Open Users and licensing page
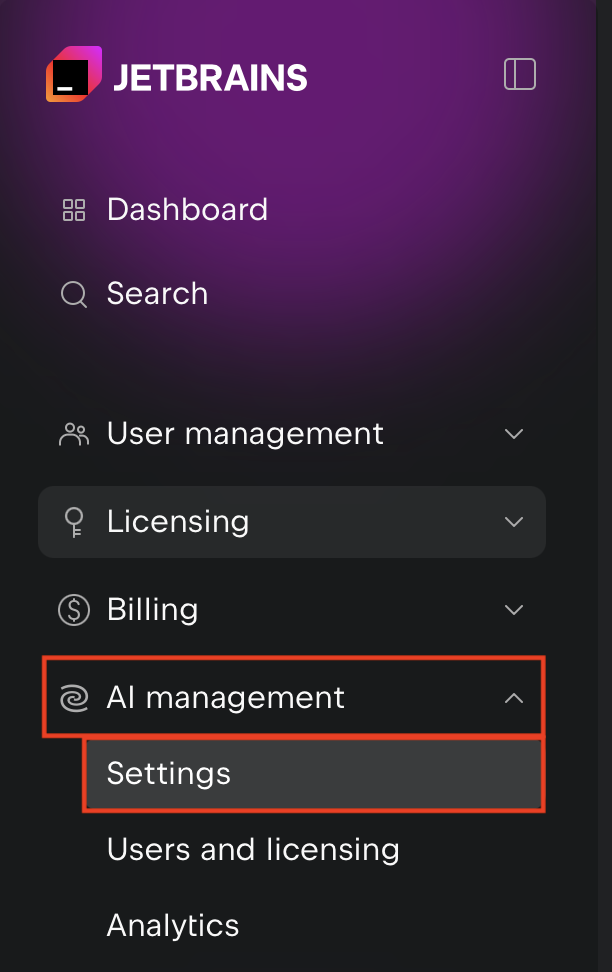Screen dimensions: 612x972 (253, 849)
